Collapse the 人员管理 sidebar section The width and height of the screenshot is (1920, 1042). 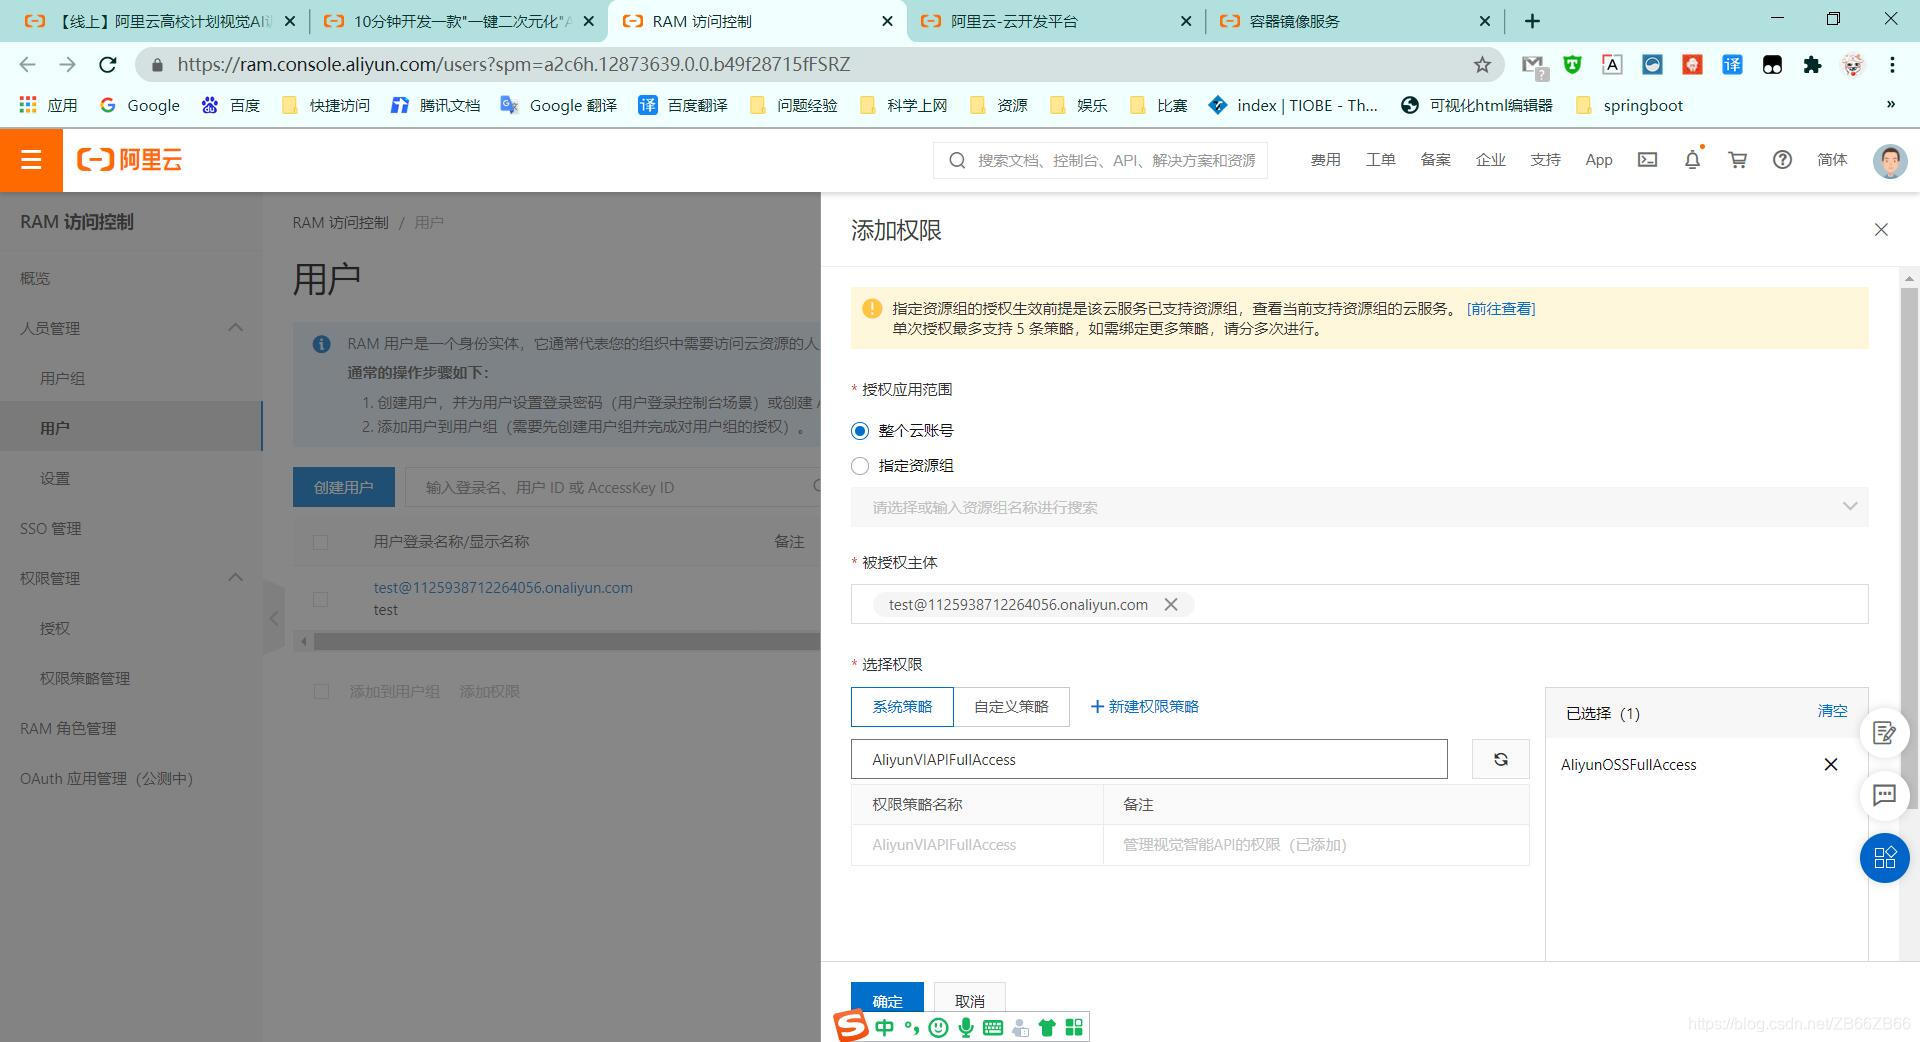click(236, 327)
